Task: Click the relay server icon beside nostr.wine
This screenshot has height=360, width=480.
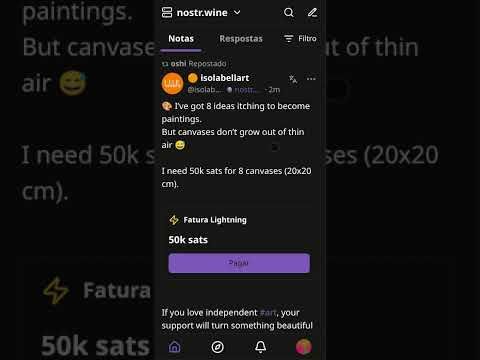Action: (167, 13)
